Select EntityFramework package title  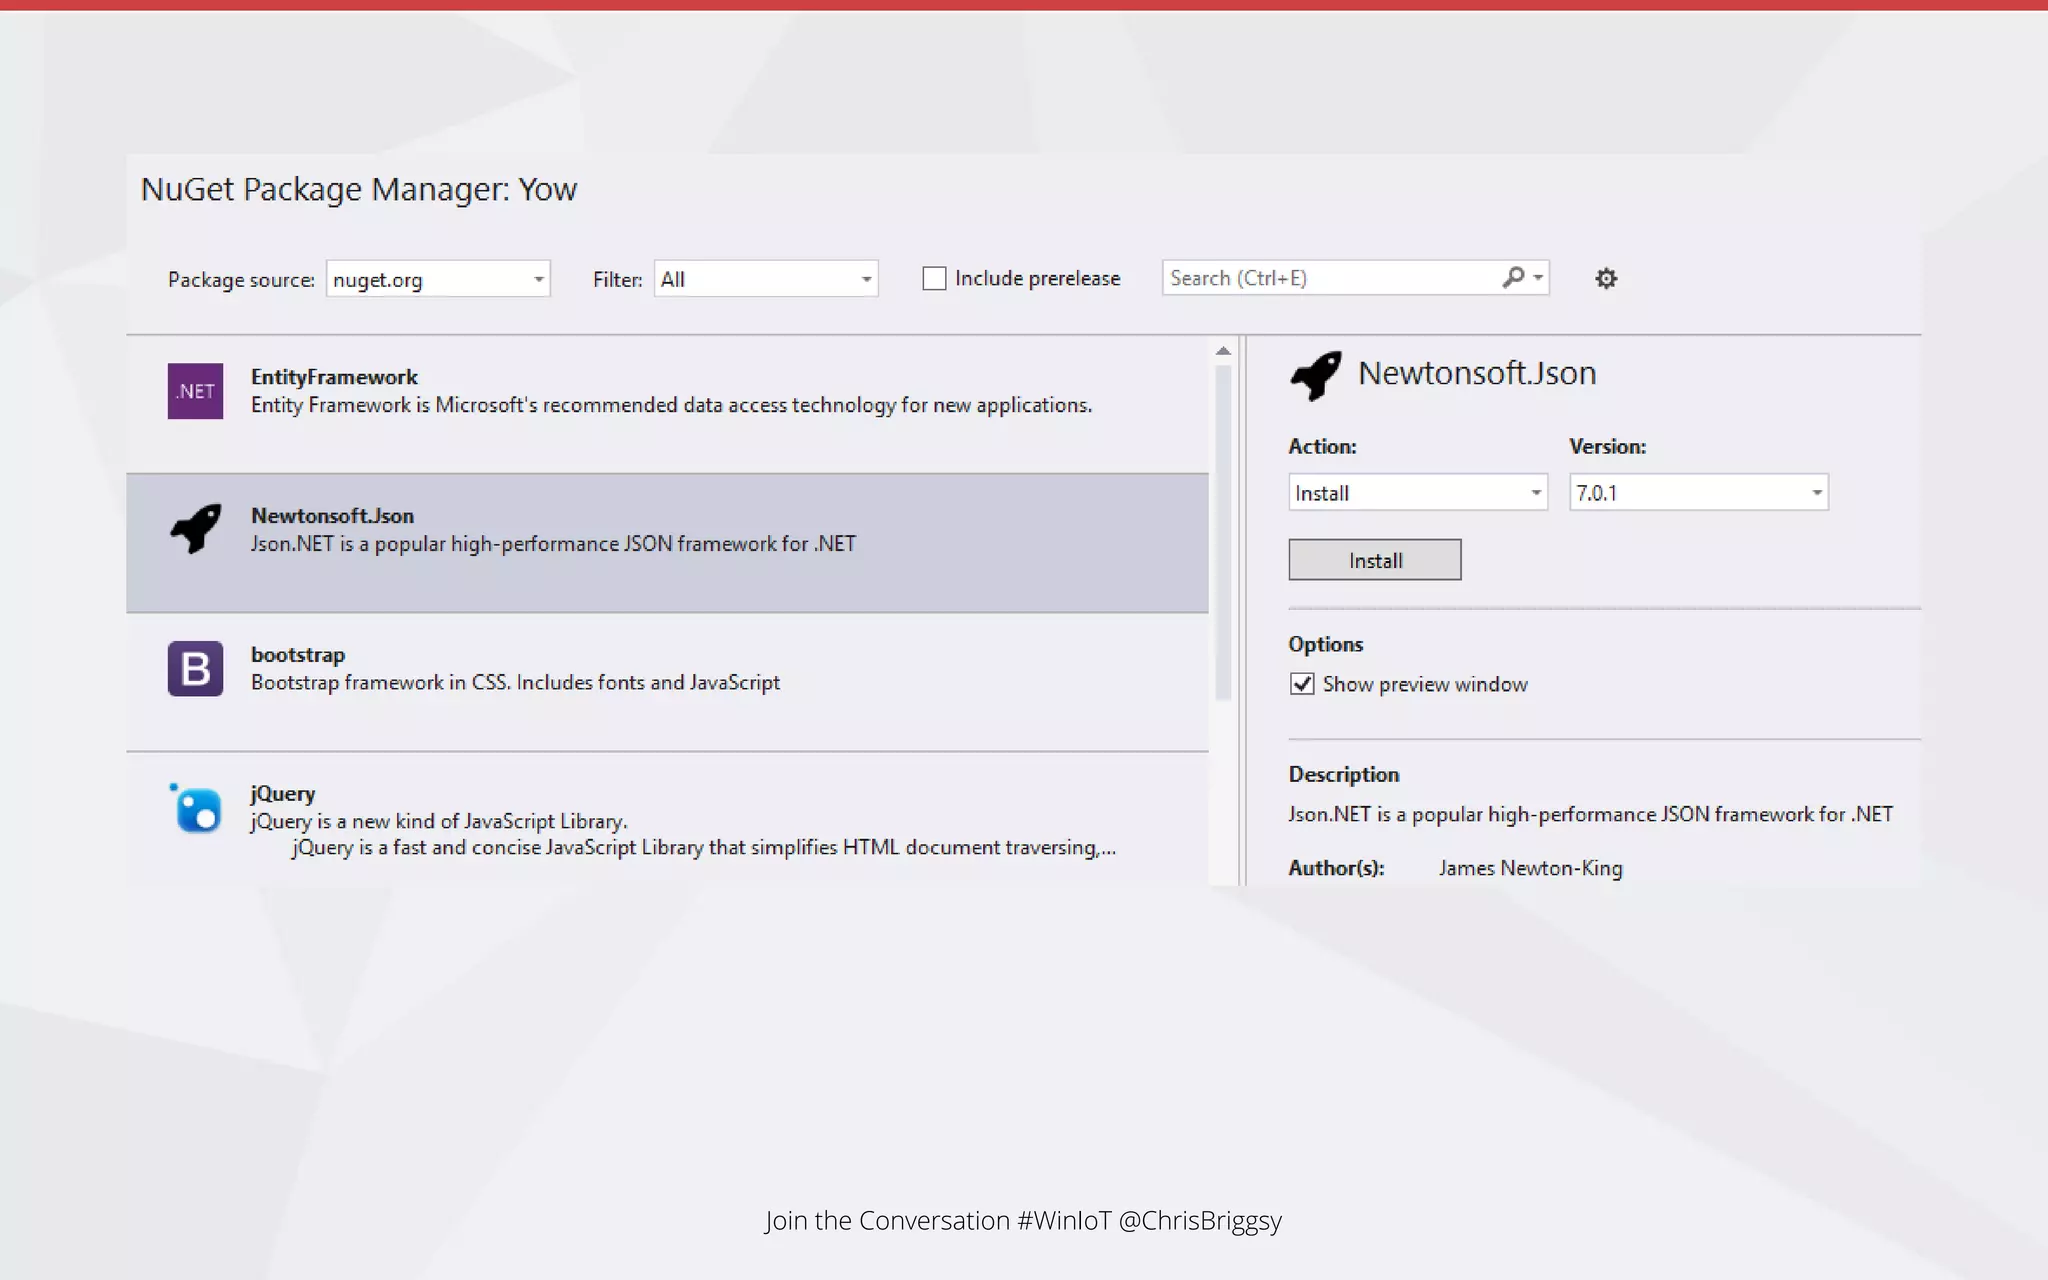pyautogui.click(x=334, y=377)
